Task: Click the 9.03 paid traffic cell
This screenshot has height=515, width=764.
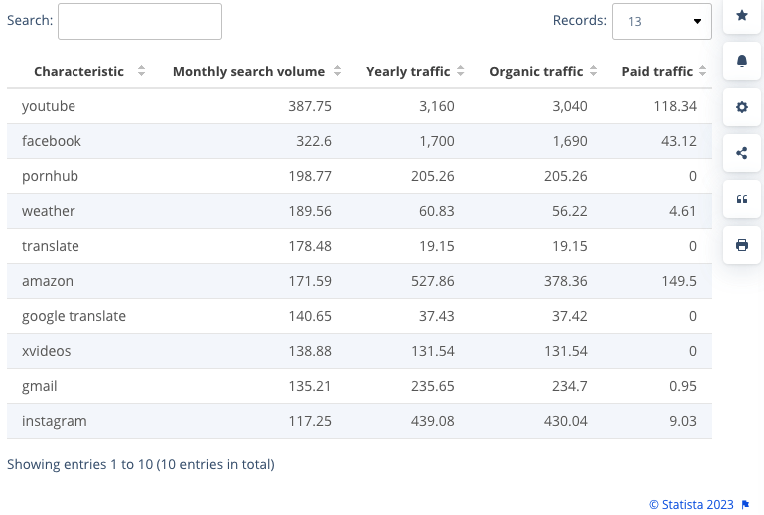Action: tap(683, 421)
